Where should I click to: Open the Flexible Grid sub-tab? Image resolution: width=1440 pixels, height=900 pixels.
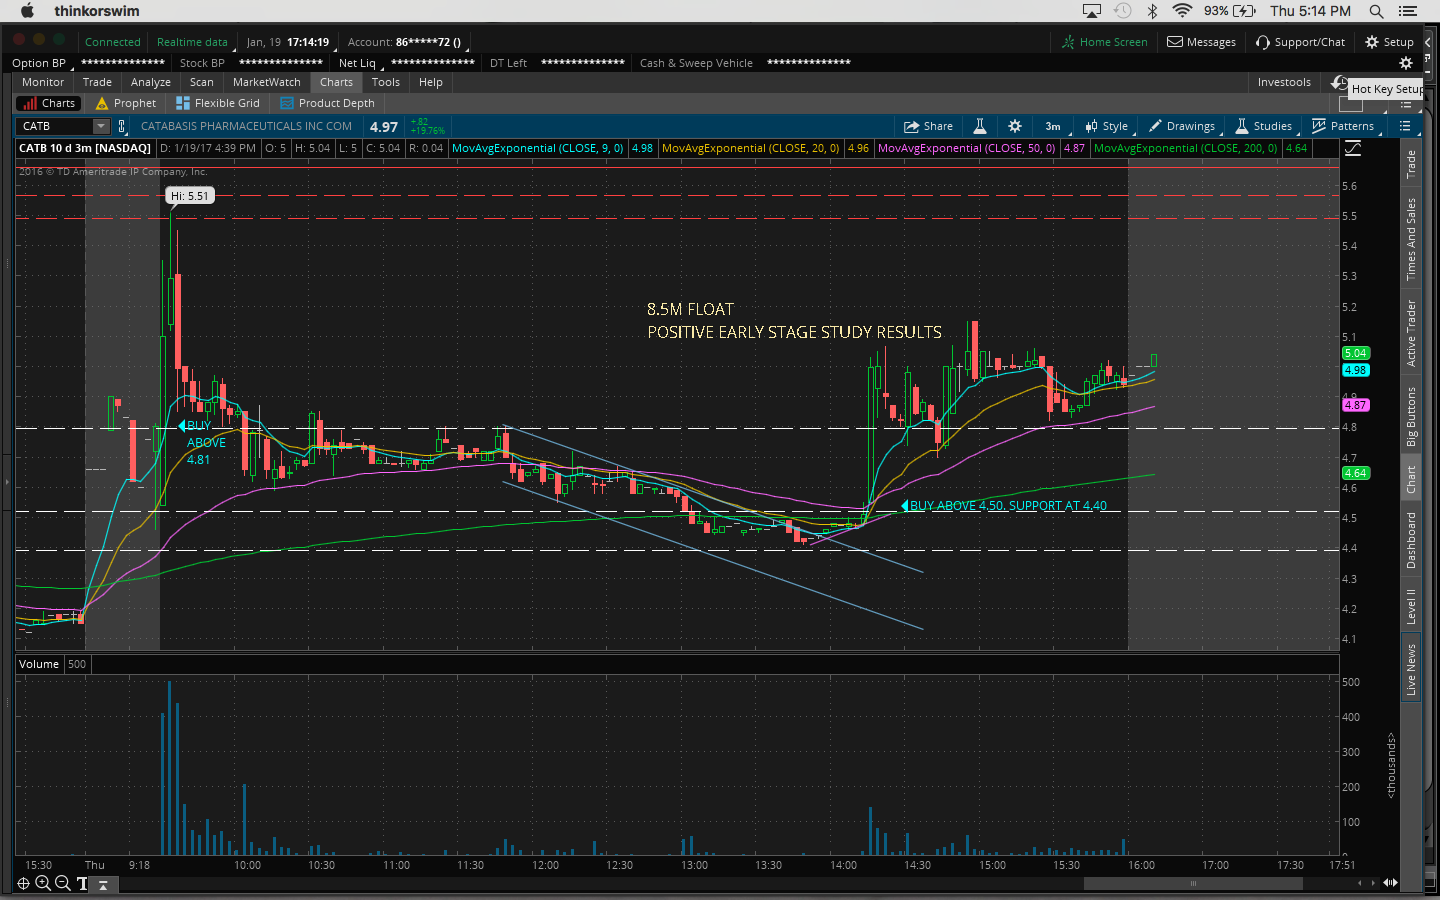pos(218,103)
